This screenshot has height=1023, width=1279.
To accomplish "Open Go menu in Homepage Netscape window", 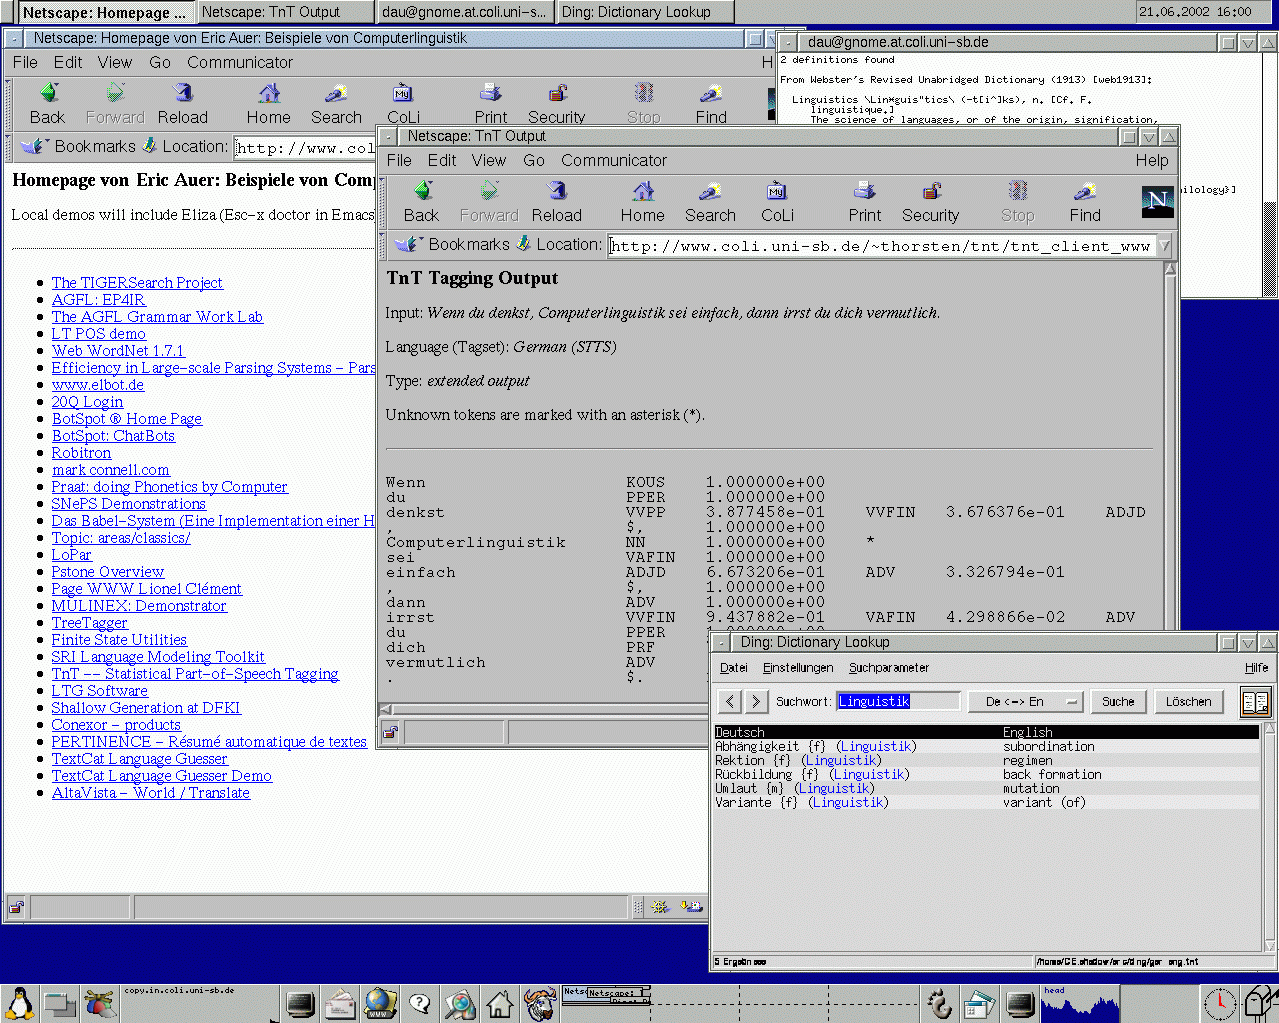I will coord(160,62).
